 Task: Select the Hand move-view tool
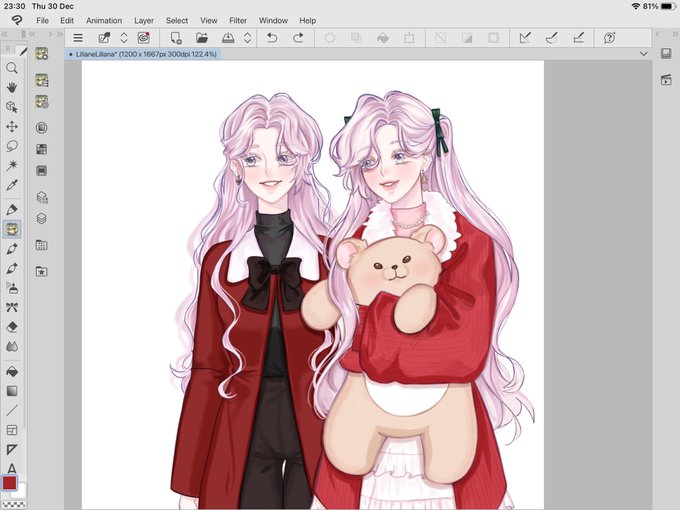12,87
